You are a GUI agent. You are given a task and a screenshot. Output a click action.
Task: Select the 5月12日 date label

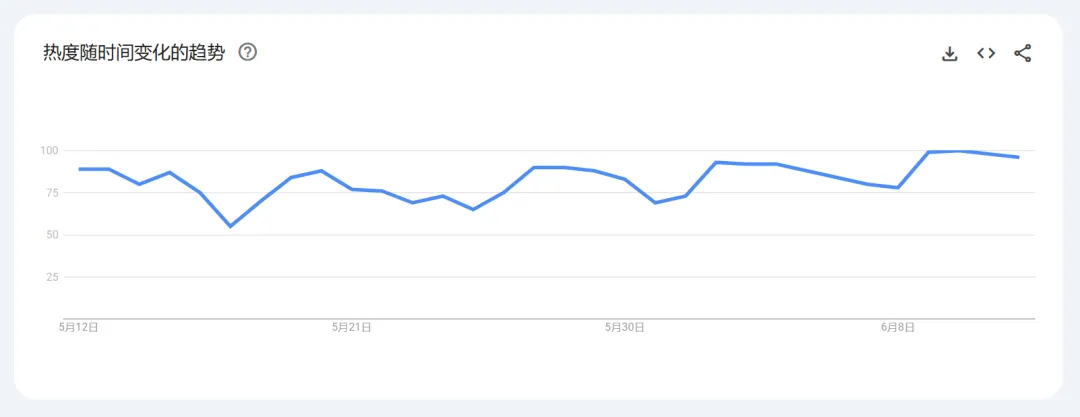[79, 328]
